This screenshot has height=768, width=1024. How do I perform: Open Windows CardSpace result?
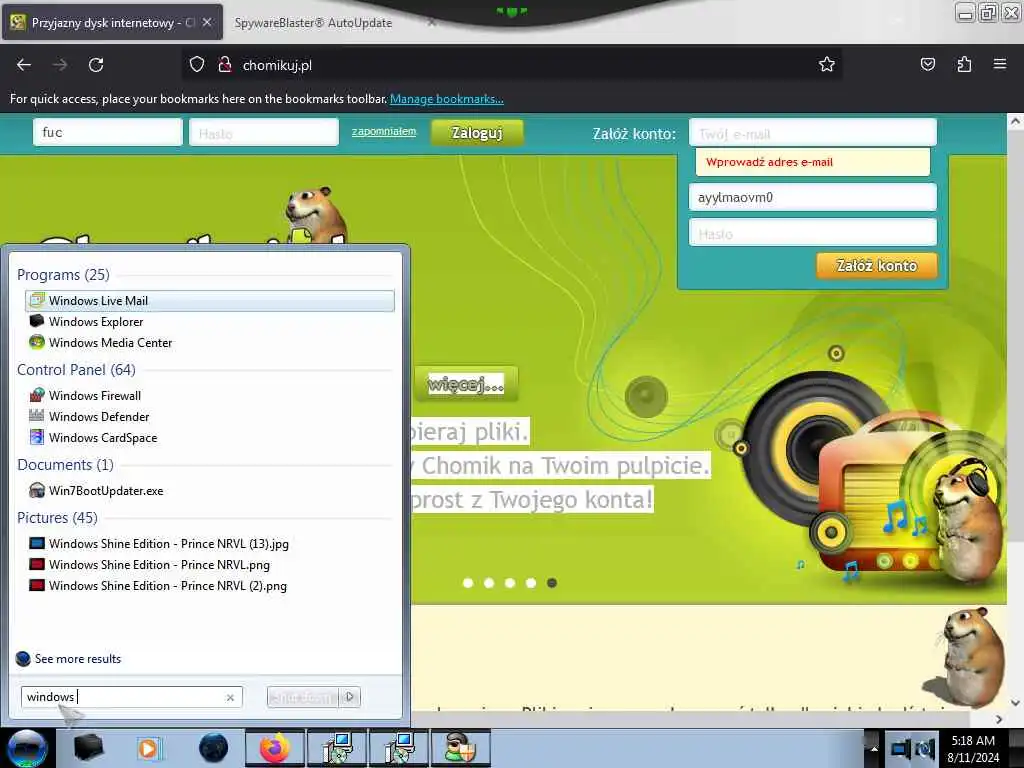(210, 437)
